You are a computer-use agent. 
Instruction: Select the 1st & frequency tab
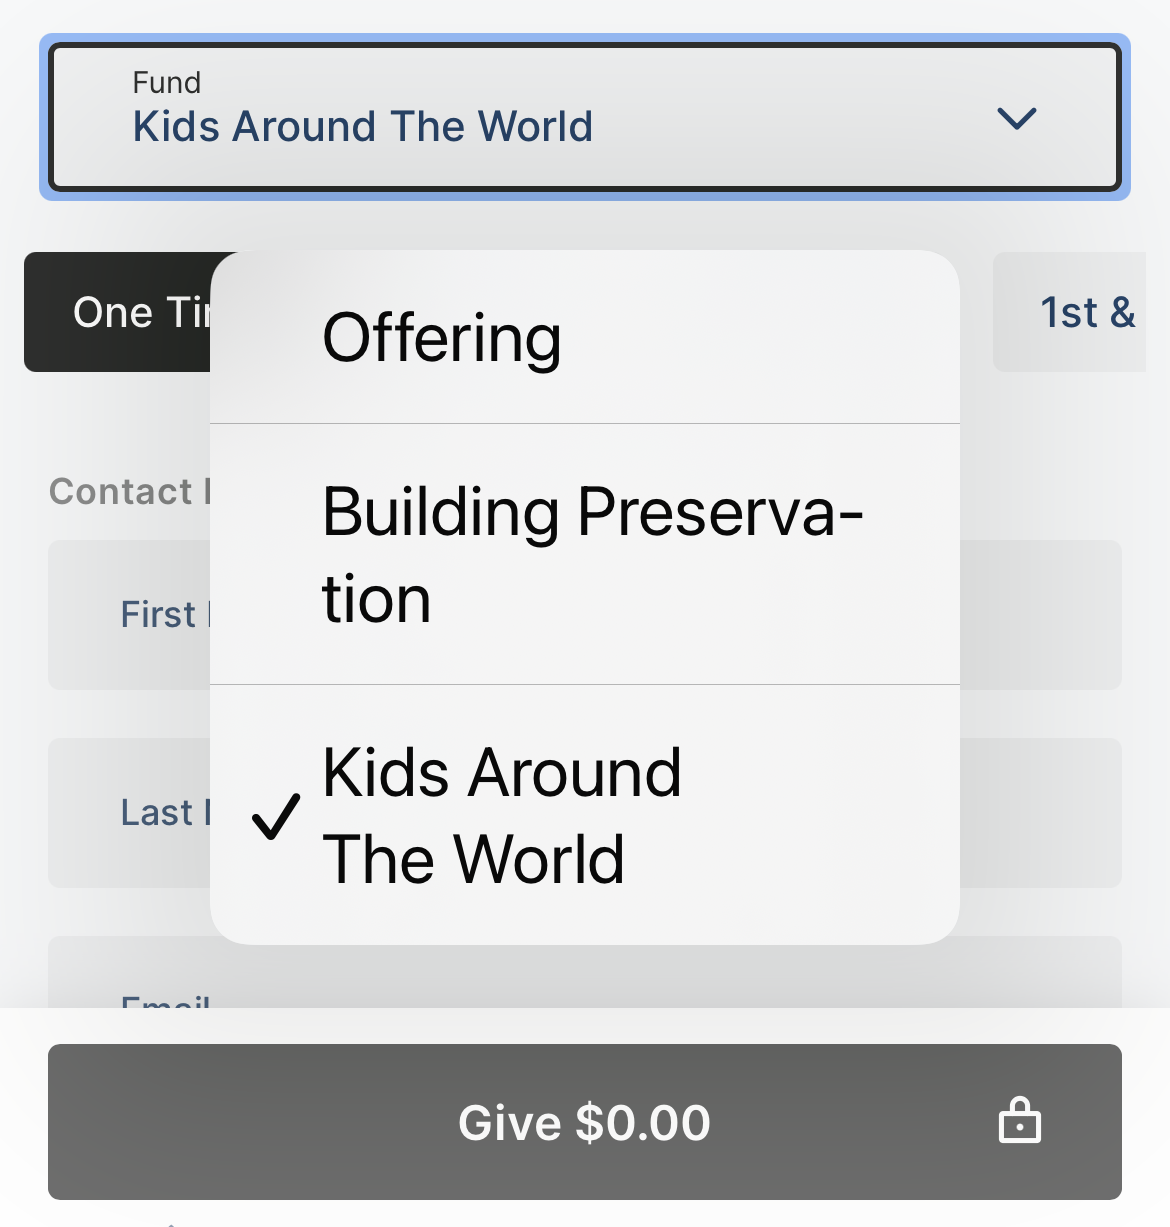(1080, 312)
